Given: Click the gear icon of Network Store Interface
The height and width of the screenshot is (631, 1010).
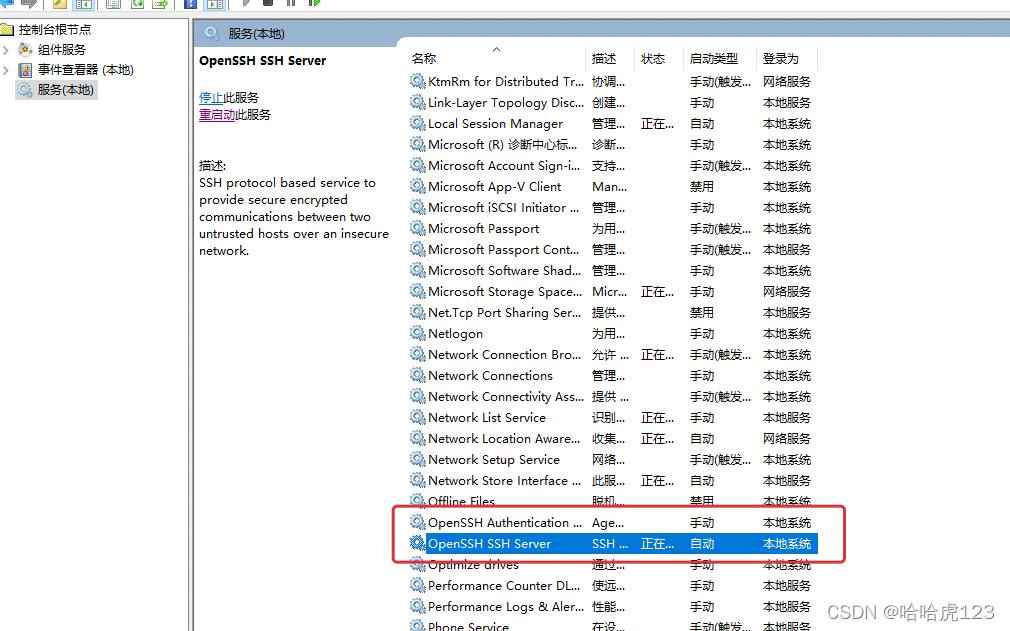Looking at the screenshot, I should click(417, 480).
